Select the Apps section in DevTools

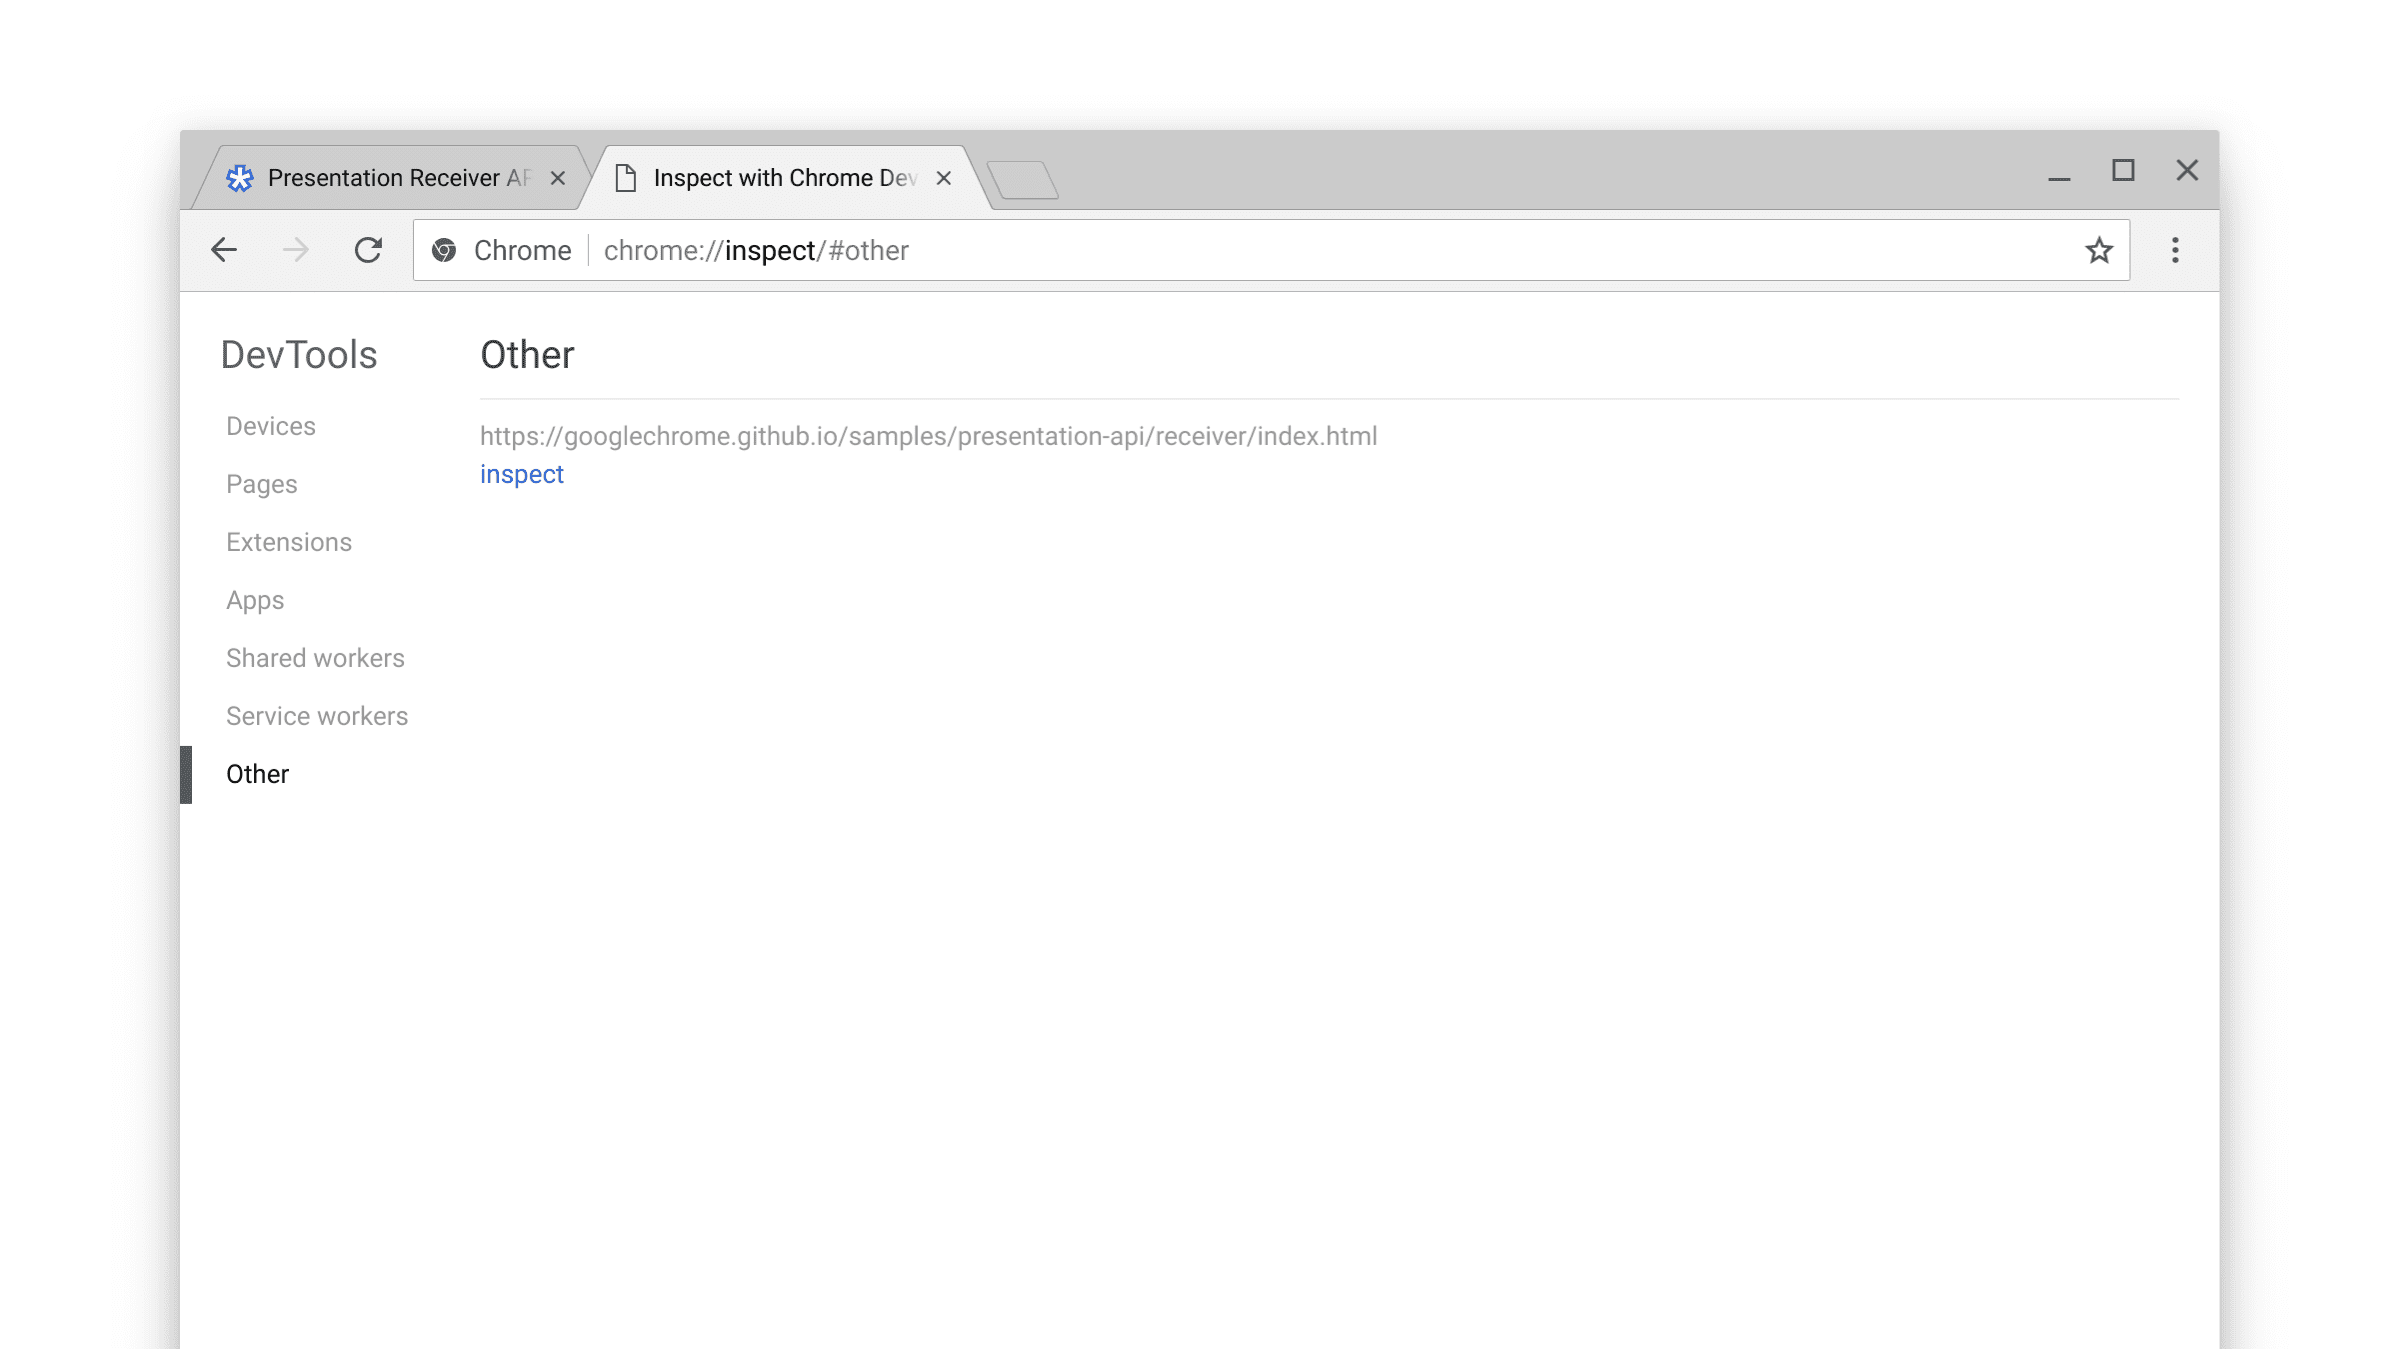[x=255, y=600]
